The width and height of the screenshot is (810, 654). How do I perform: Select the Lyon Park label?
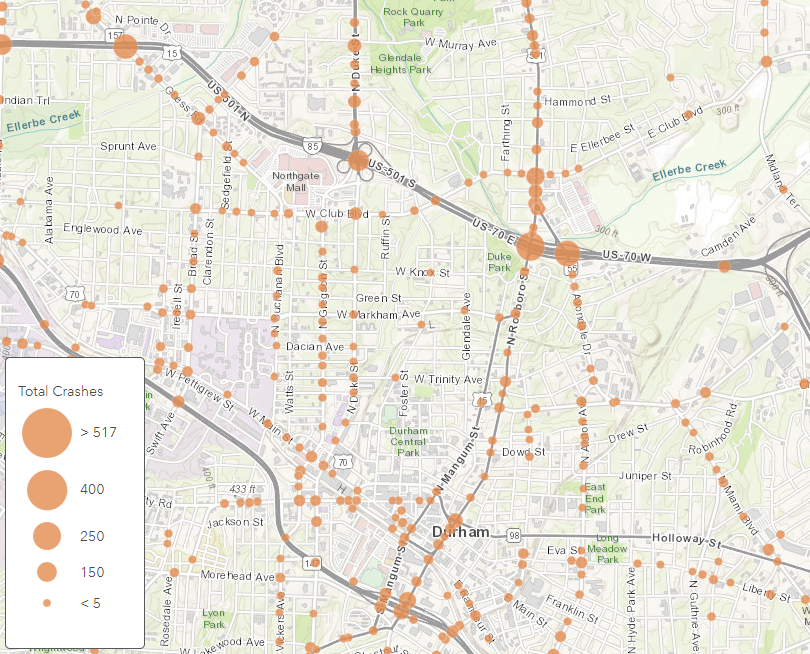click(x=213, y=618)
